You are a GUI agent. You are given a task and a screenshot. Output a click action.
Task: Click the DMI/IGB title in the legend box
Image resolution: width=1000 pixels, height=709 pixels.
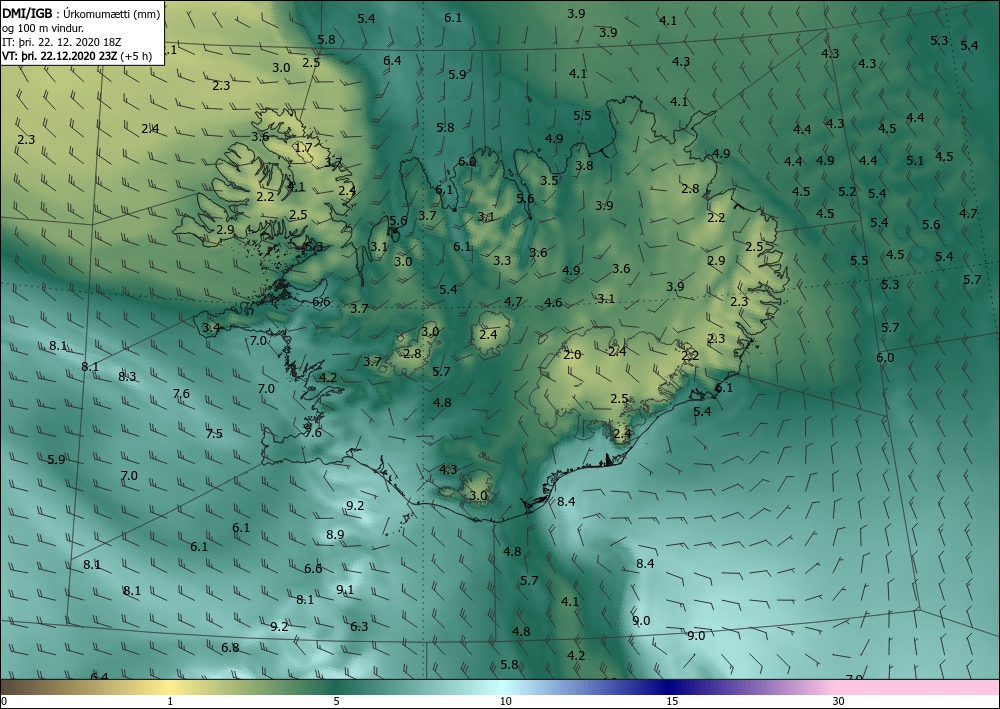(x=29, y=13)
